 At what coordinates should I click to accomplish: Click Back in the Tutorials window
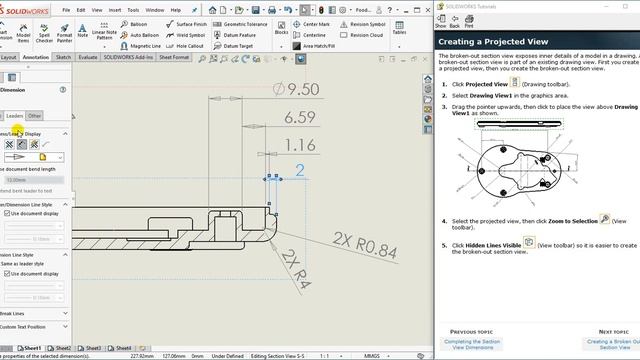tap(455, 22)
